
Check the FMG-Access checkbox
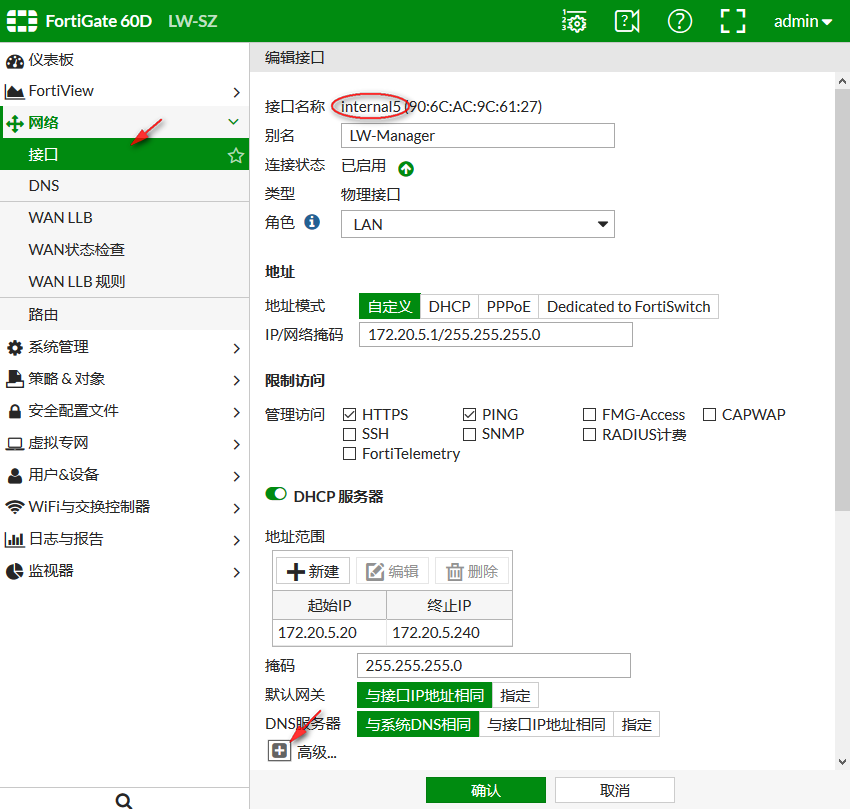[589, 415]
